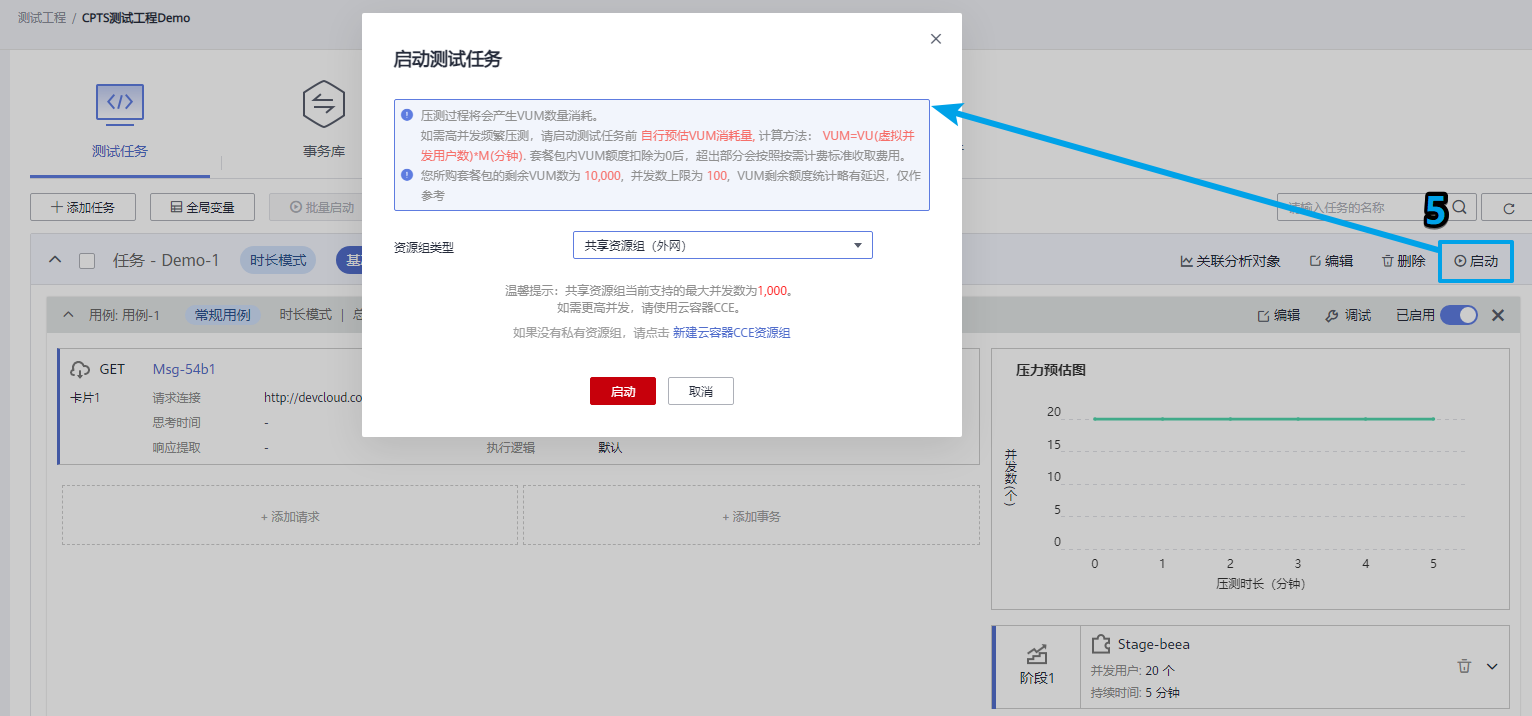Viewport: 1532px width, 716px height.
Task: Click 时长模式 text in the 用例-1 row
Action: (x=305, y=315)
